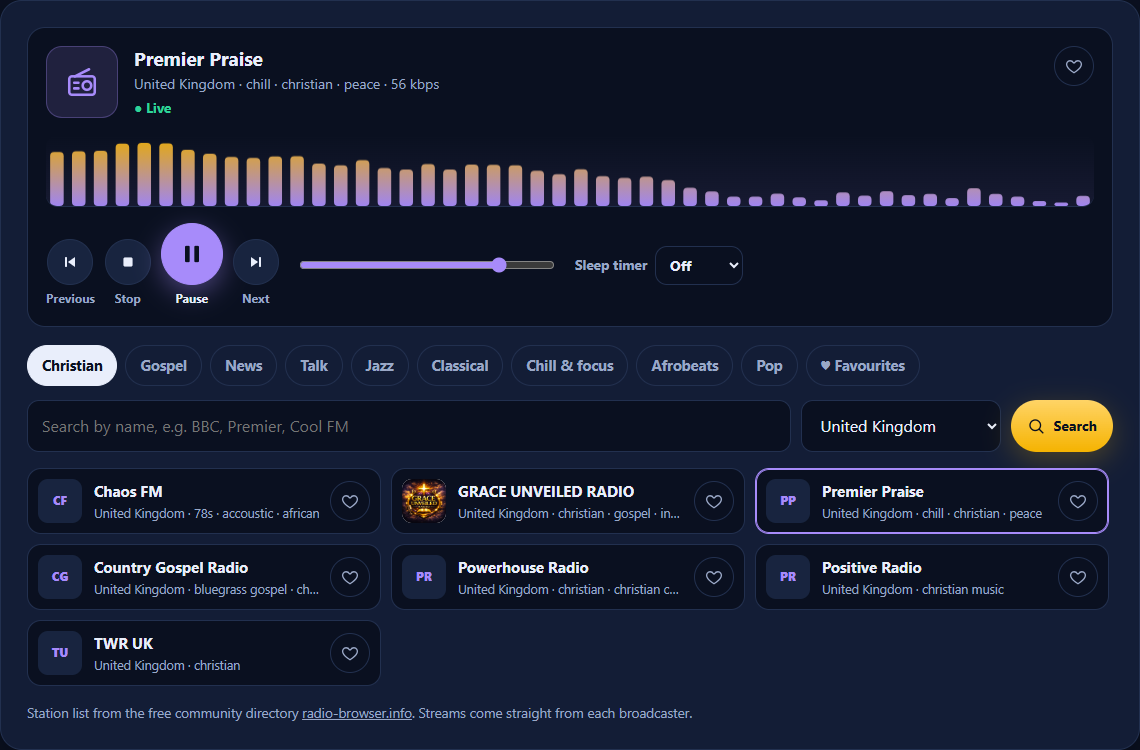Click the TU badge of TWR UK
The width and height of the screenshot is (1140, 750).
tap(60, 653)
